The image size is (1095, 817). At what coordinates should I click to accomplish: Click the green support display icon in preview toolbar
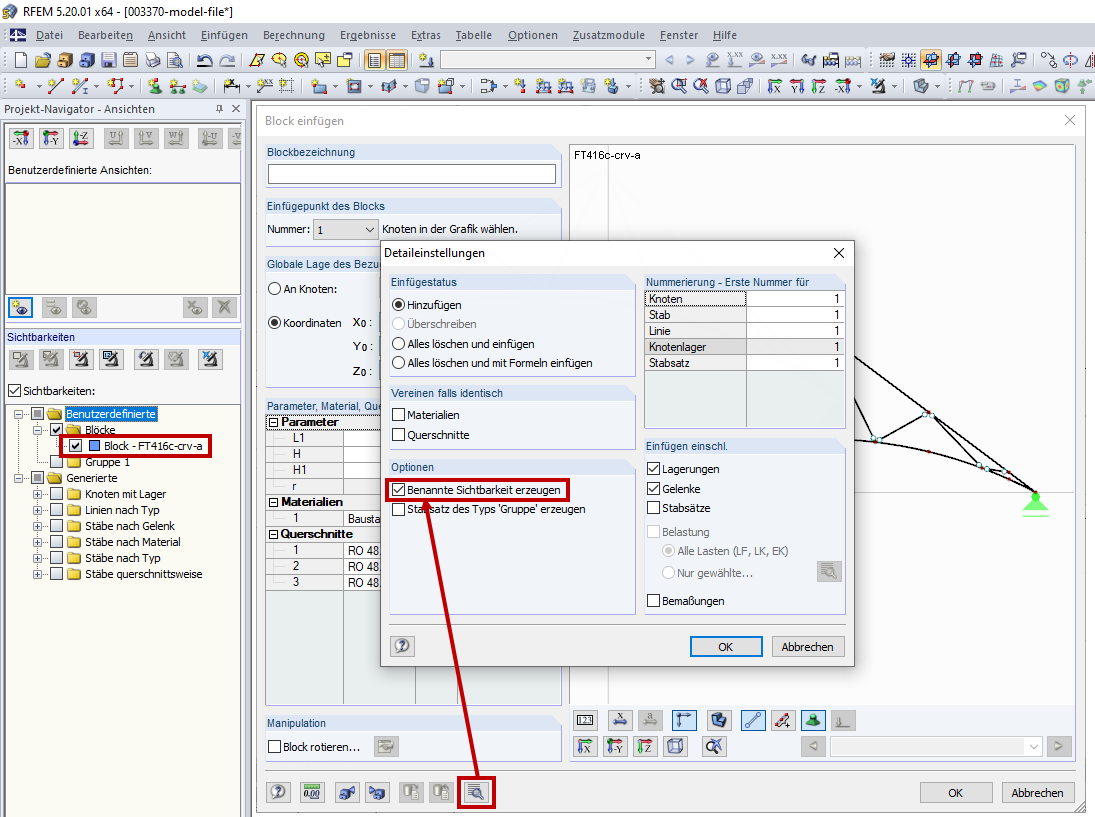point(812,720)
